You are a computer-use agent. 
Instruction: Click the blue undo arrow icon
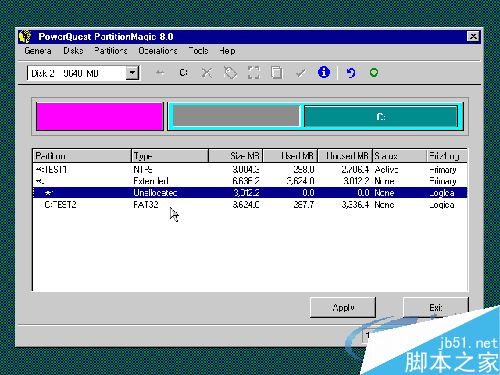(x=351, y=73)
